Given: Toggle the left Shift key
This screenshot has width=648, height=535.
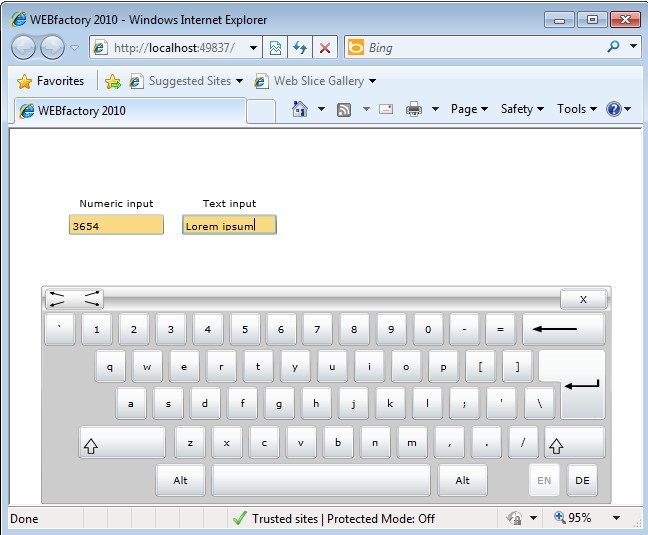Looking at the screenshot, I should click(x=122, y=442).
